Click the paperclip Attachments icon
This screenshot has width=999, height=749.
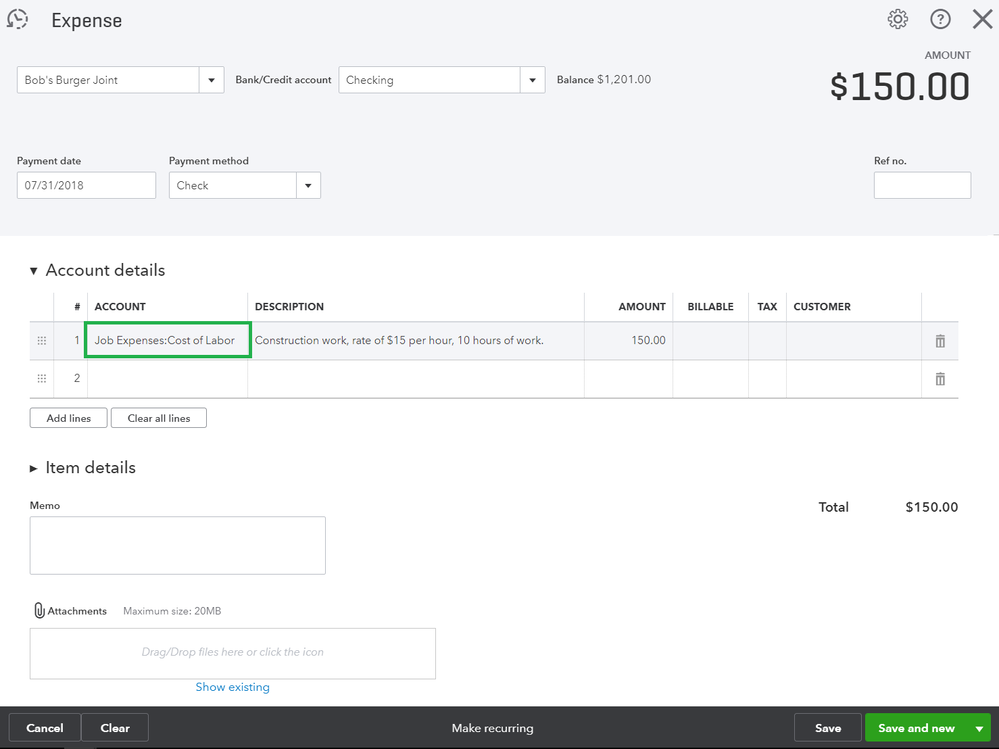[39, 611]
